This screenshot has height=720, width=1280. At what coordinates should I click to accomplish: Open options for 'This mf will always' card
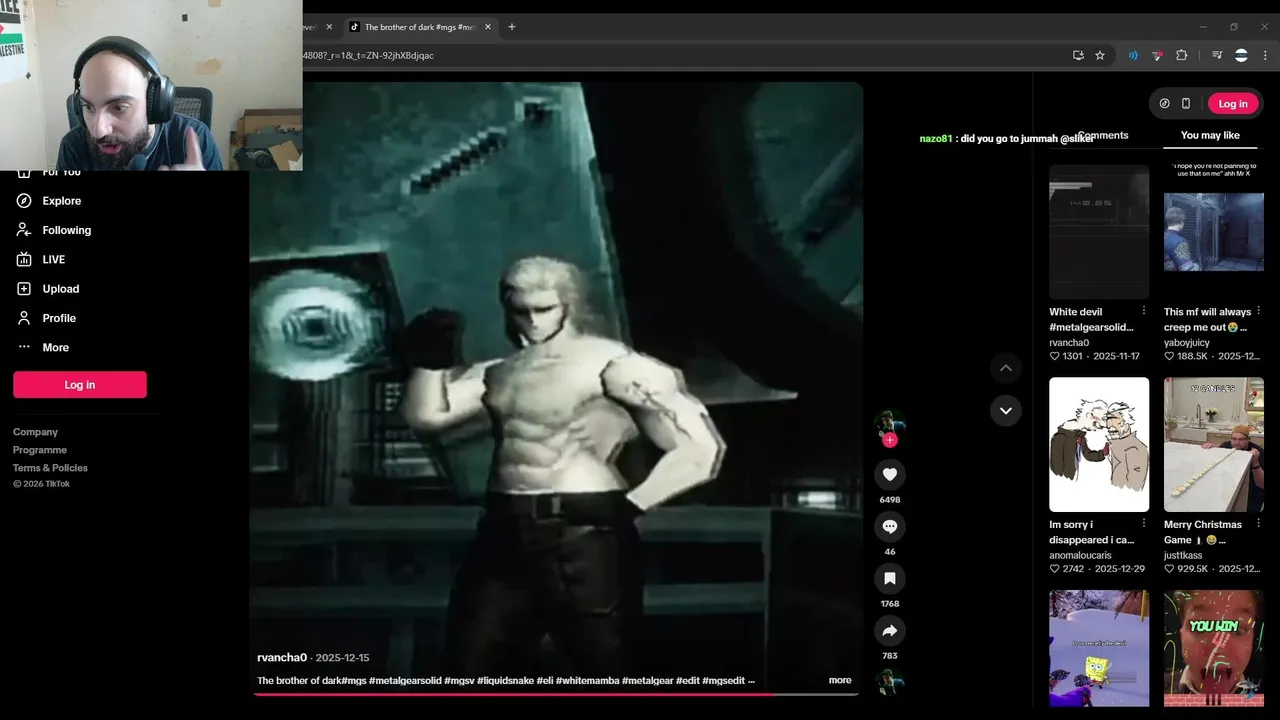click(1259, 311)
